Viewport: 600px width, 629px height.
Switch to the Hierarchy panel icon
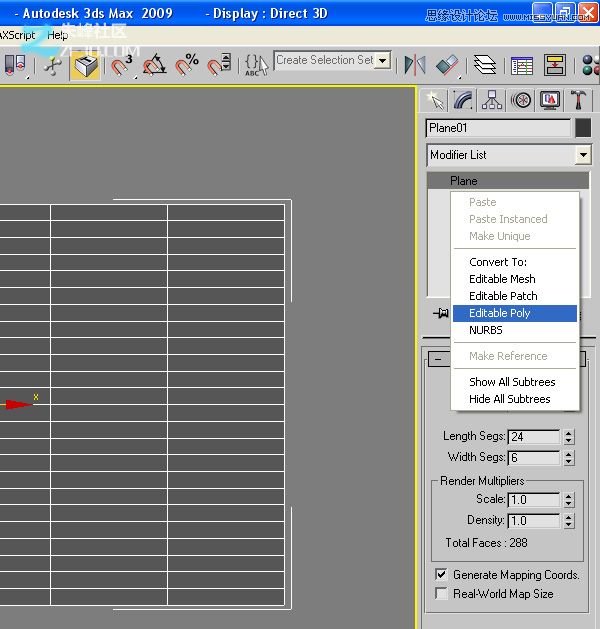[x=491, y=100]
